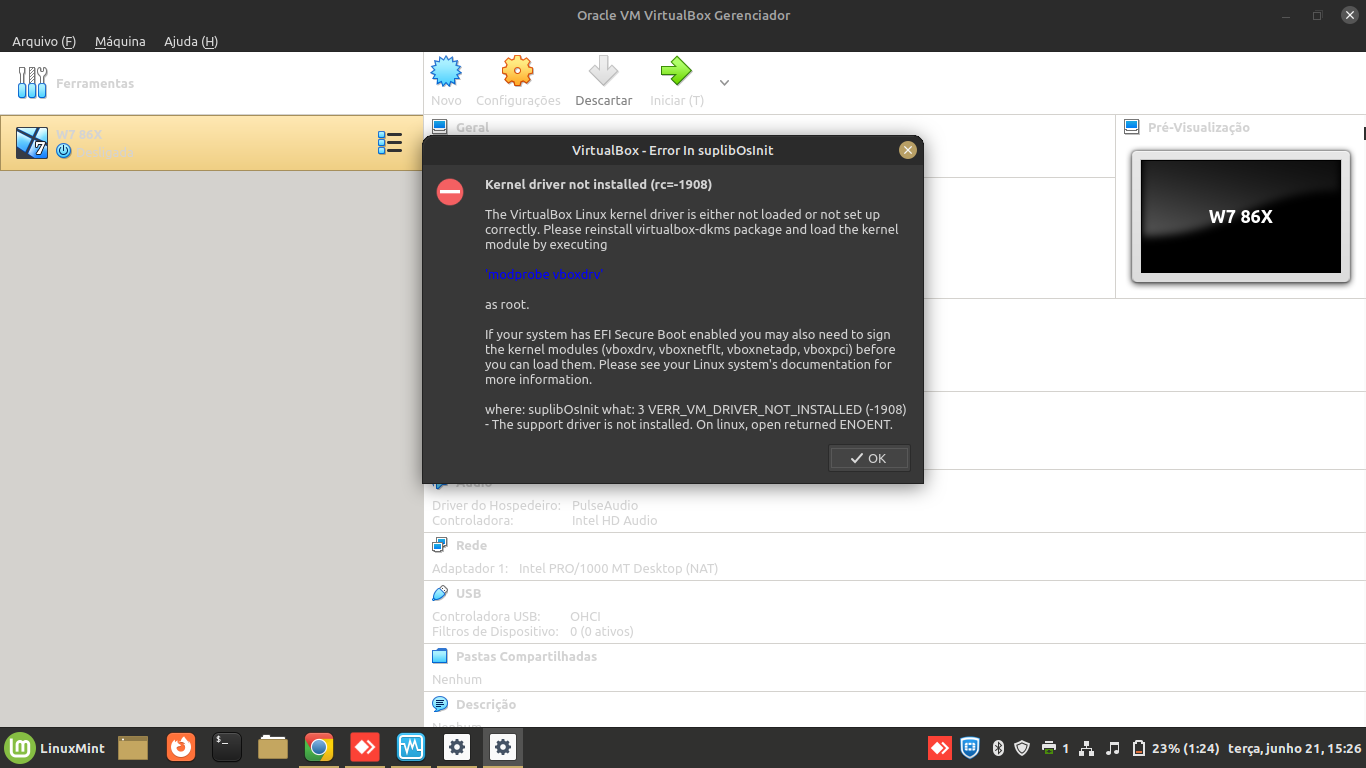
Task: Open the Bluetooth tray icon
Action: [x=998, y=747]
